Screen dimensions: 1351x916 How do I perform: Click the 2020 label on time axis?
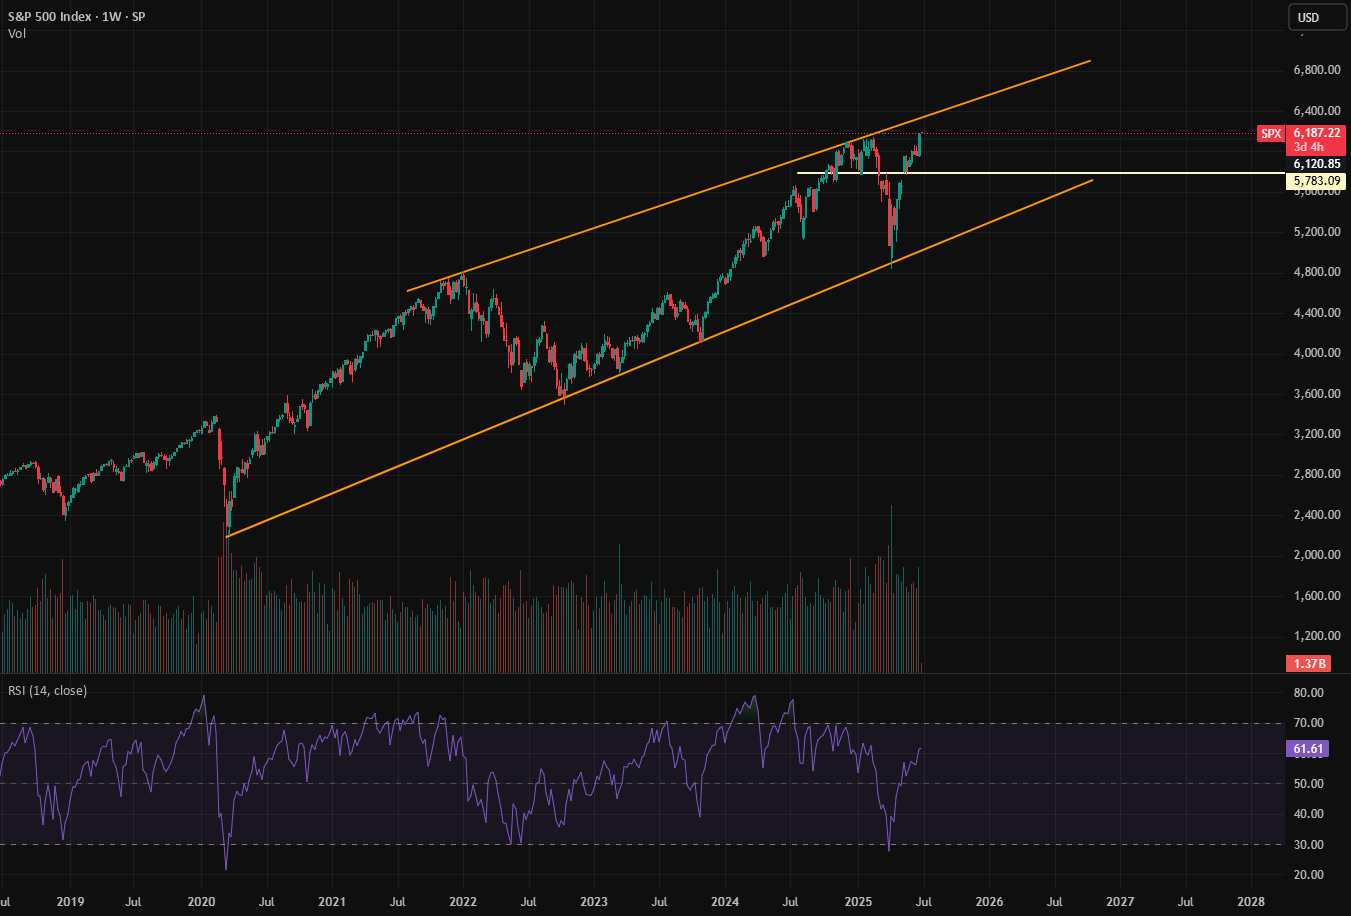[202, 901]
